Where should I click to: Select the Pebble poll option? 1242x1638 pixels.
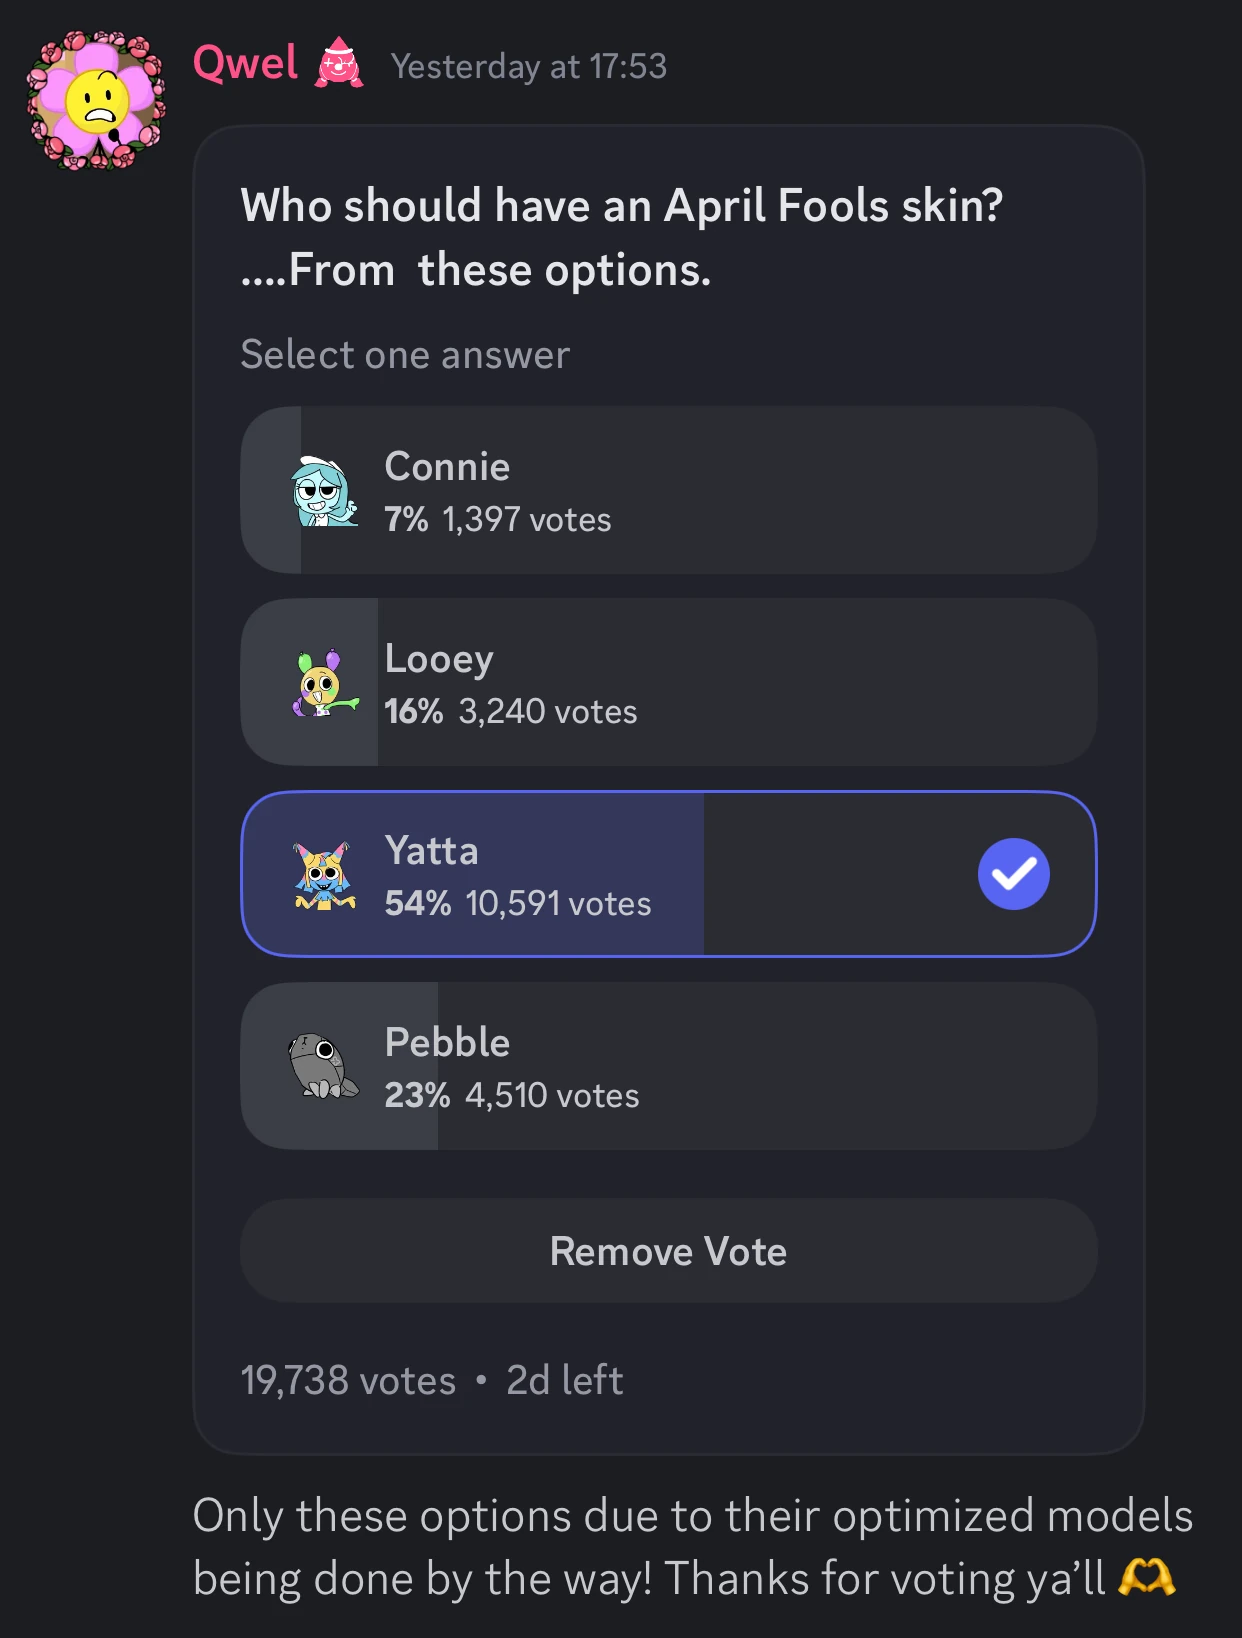pos(669,1065)
